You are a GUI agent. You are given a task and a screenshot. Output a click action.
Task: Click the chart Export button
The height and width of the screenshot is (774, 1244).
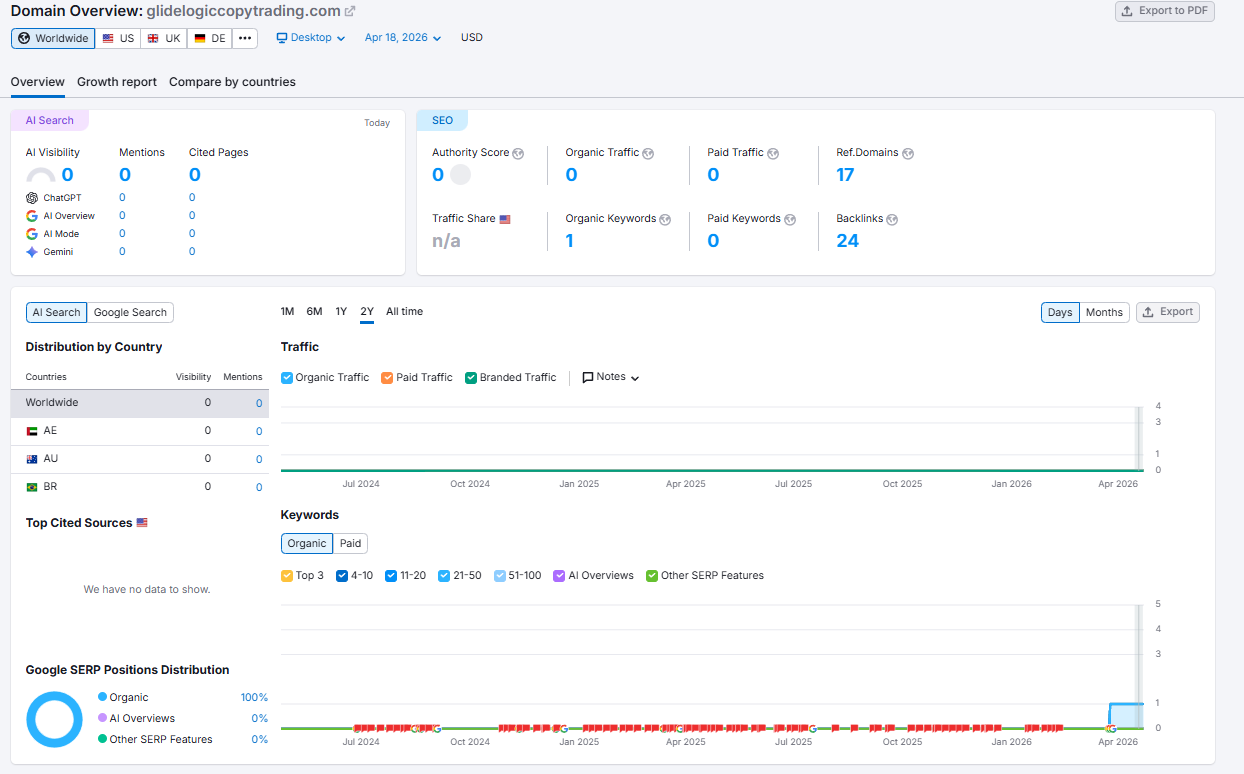pyautogui.click(x=1168, y=312)
